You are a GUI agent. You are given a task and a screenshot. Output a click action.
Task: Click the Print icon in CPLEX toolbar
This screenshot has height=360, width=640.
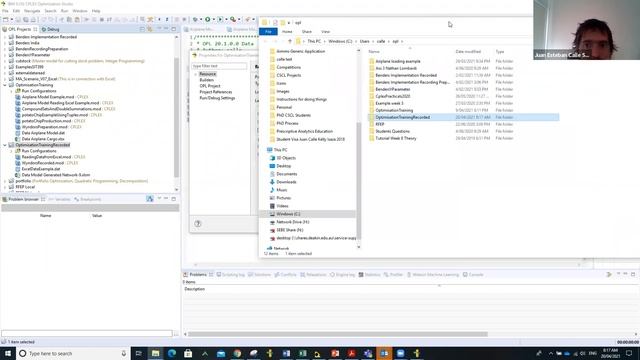point(33,19)
